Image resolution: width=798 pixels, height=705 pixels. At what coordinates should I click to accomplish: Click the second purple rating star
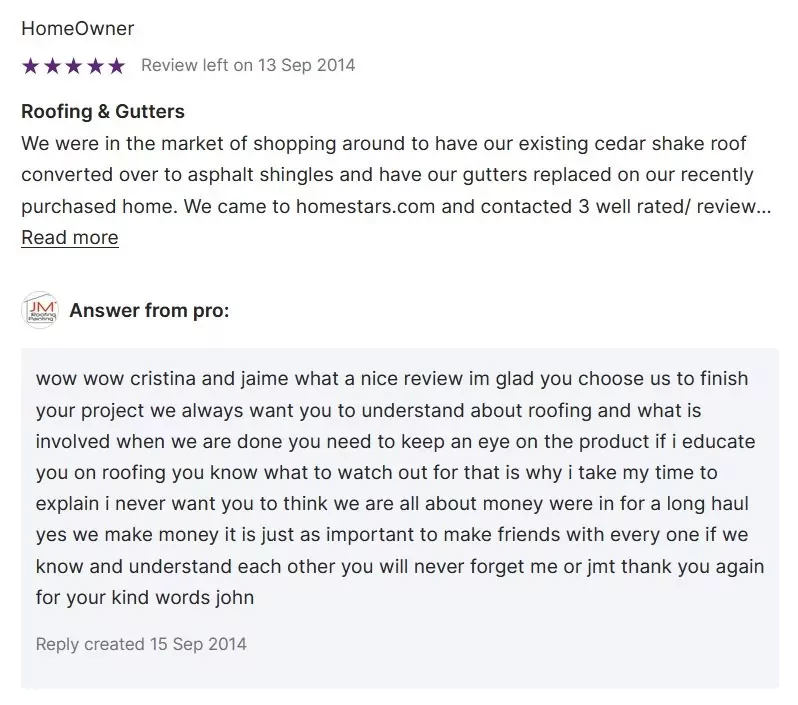point(52,66)
